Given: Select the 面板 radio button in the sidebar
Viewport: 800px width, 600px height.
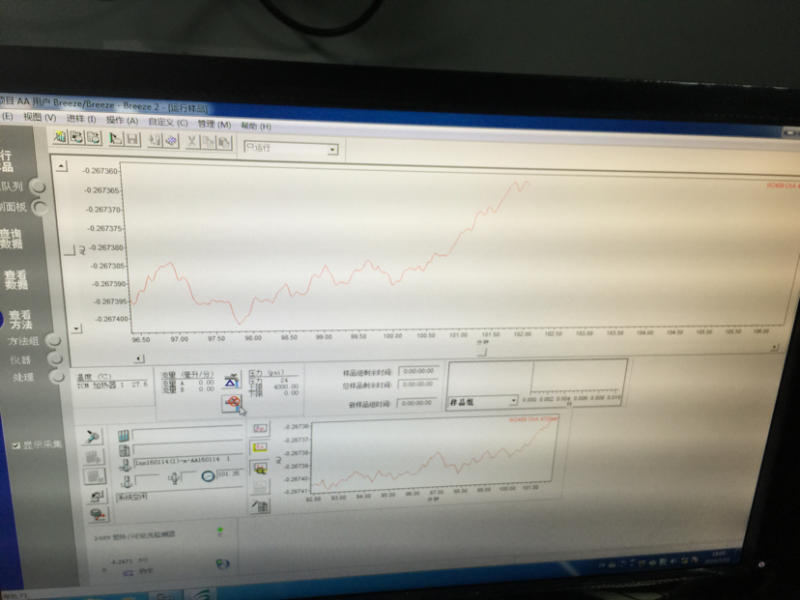Looking at the screenshot, I should (x=39, y=207).
